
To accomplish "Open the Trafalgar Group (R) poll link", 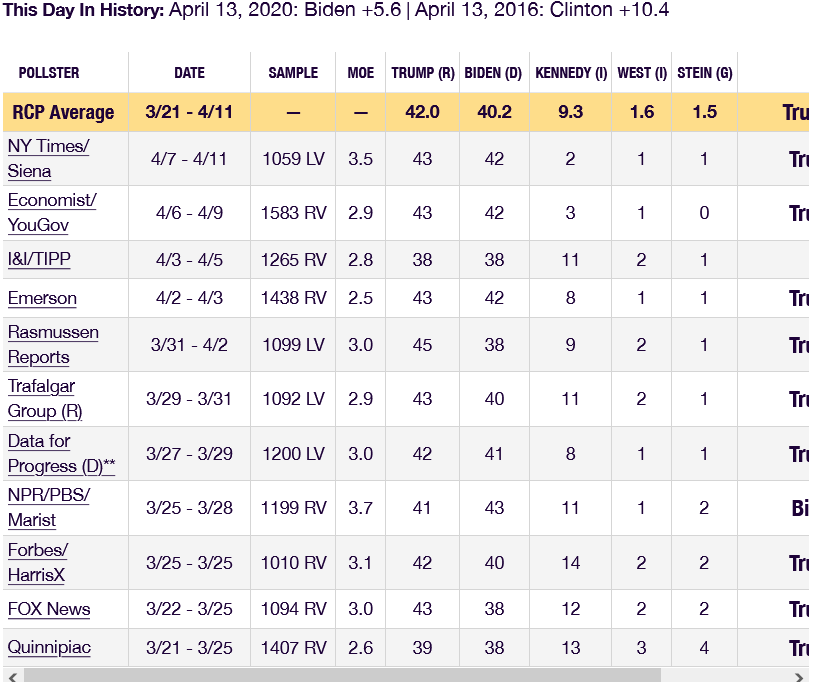I will click(x=45, y=398).
